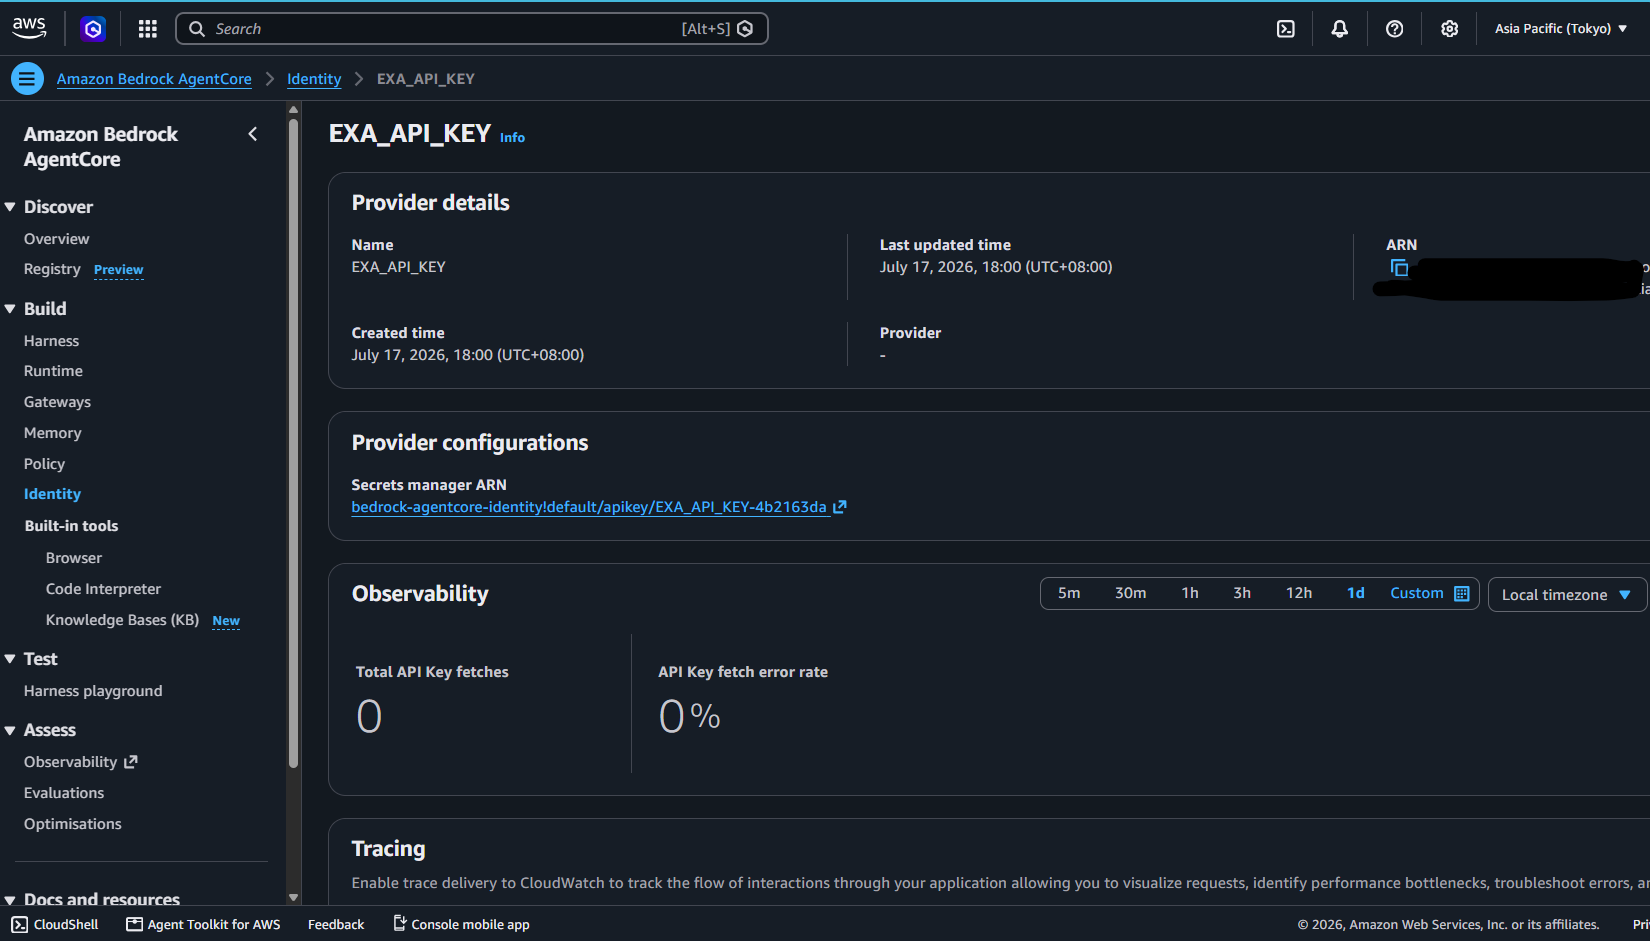Open the AWS home logo
Screen dimensions: 1650x941
pyautogui.click(x=29, y=28)
